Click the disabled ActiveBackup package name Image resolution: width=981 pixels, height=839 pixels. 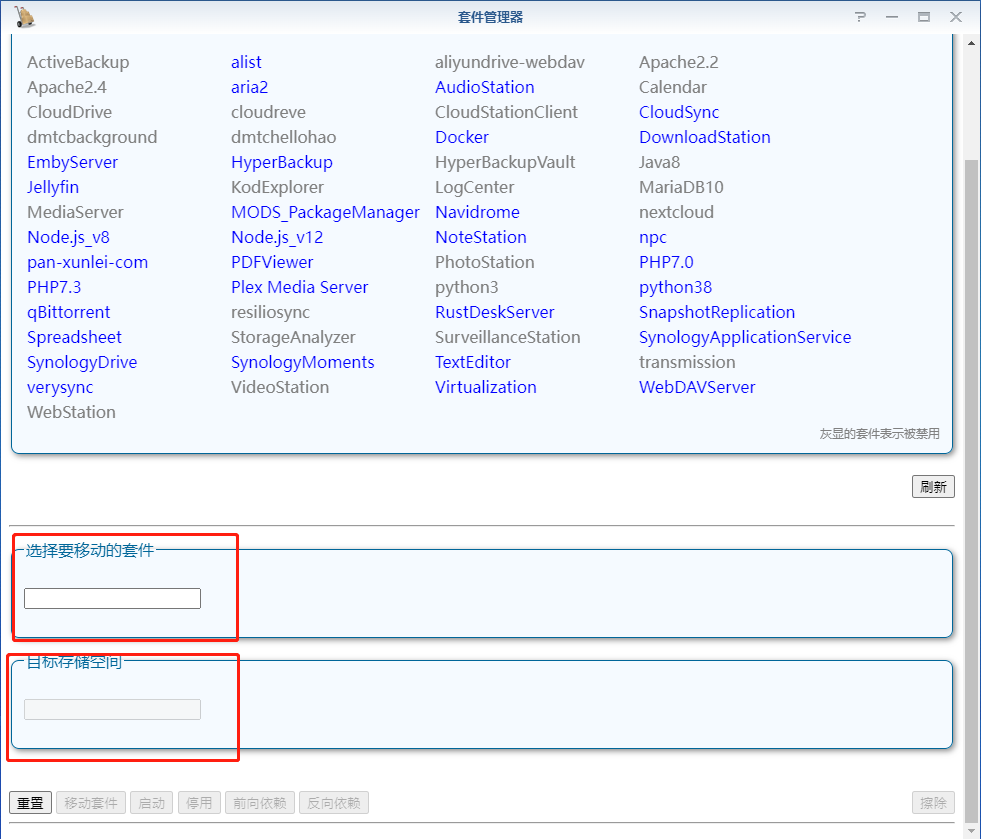pyautogui.click(x=78, y=62)
